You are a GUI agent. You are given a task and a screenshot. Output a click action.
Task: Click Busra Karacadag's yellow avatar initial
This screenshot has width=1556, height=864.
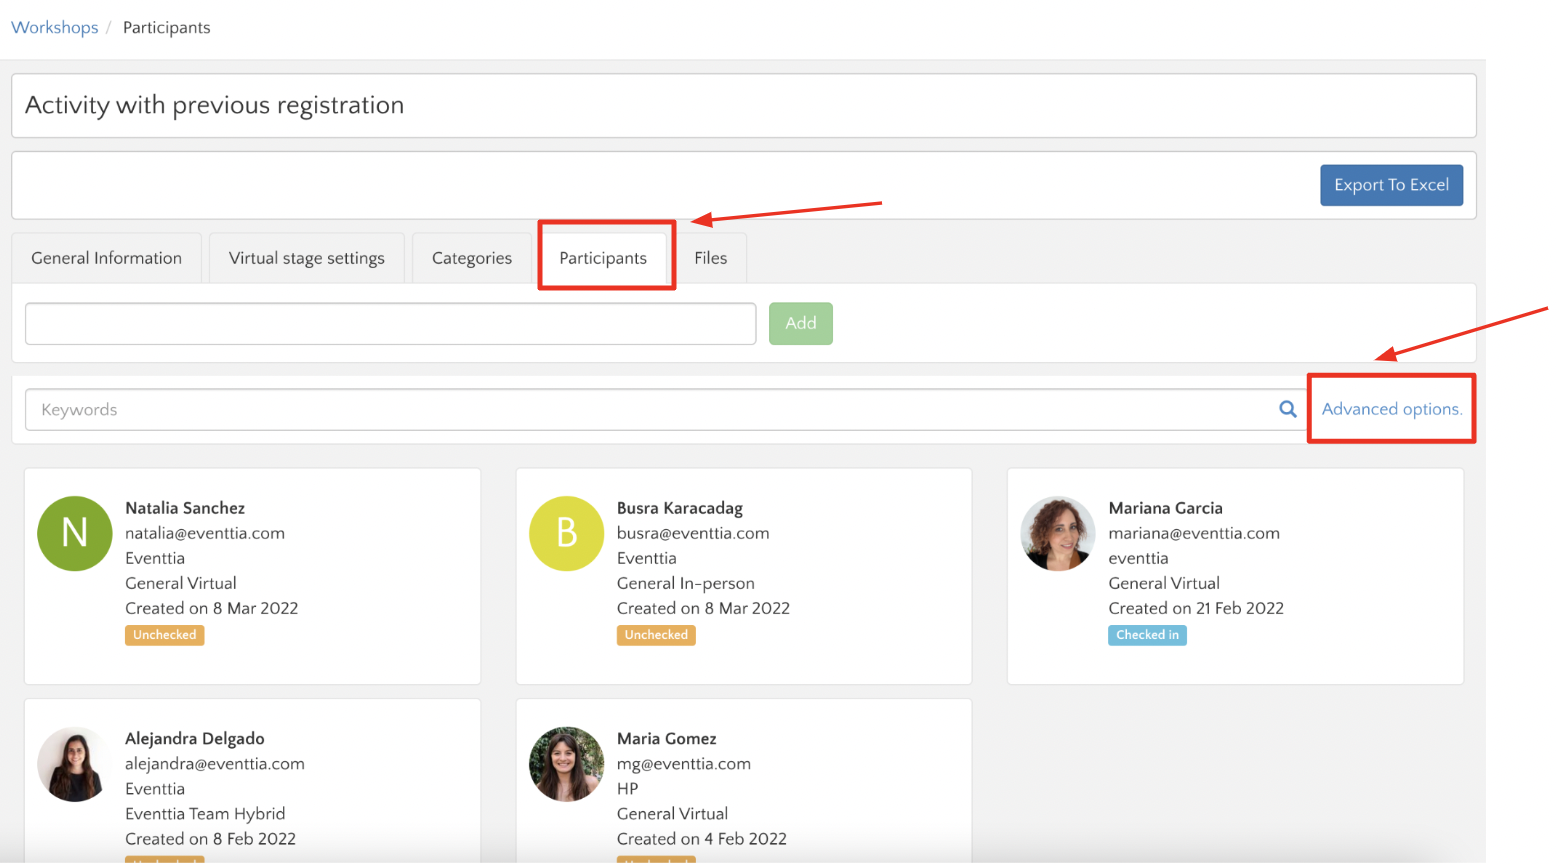click(x=566, y=533)
